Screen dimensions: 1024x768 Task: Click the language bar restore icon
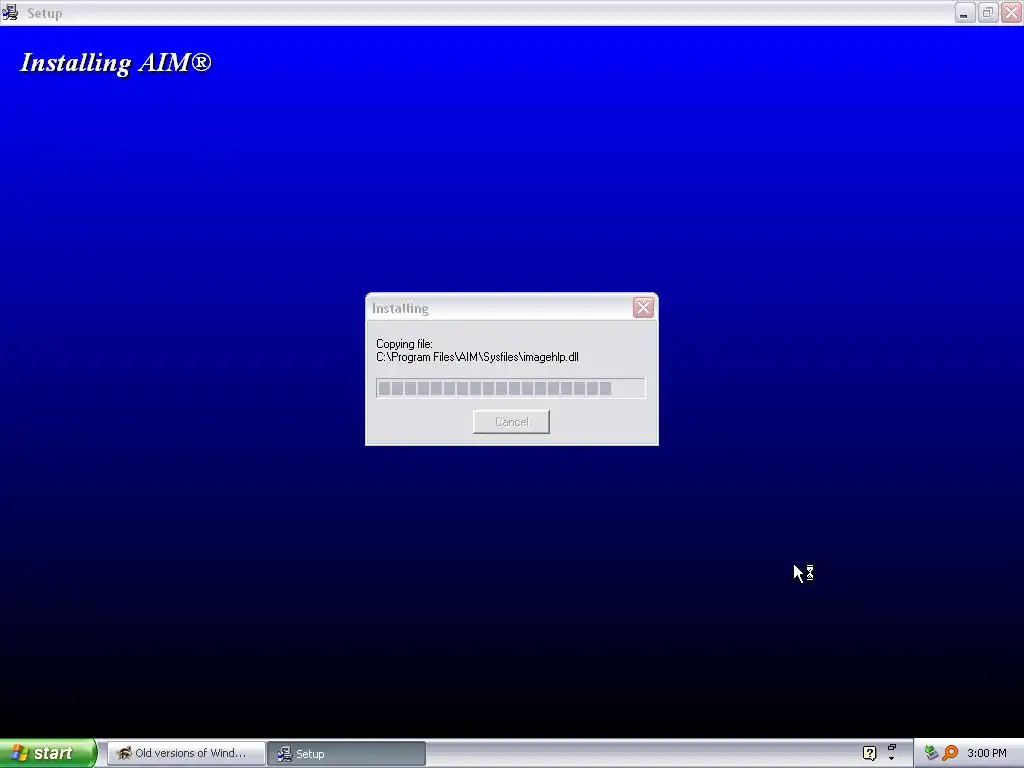click(x=891, y=747)
